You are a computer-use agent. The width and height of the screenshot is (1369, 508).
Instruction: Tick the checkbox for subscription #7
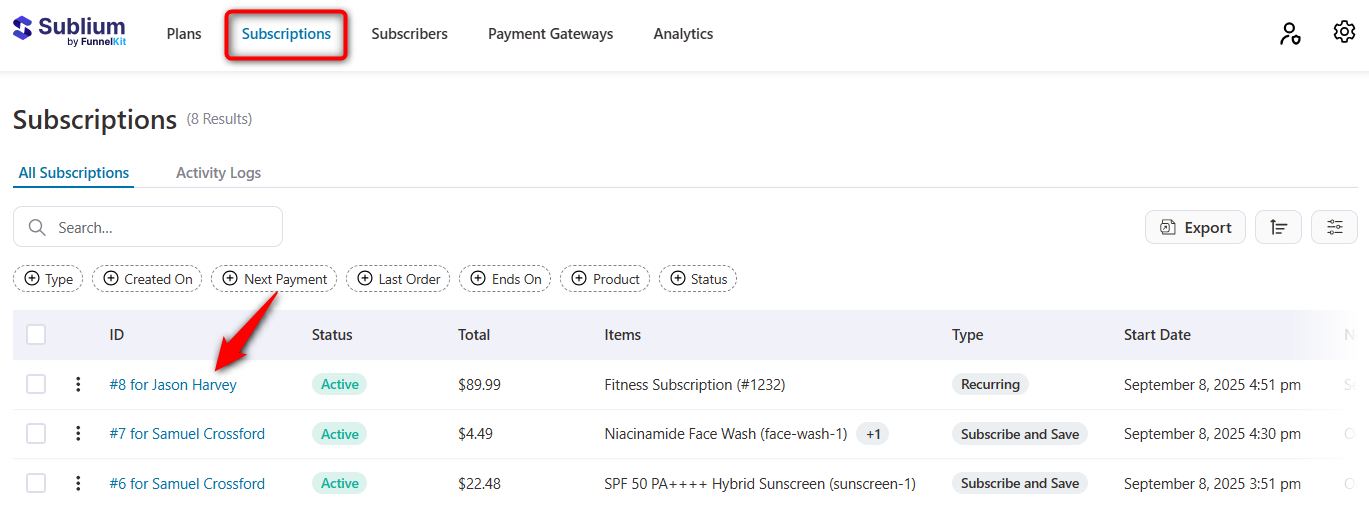tap(36, 434)
